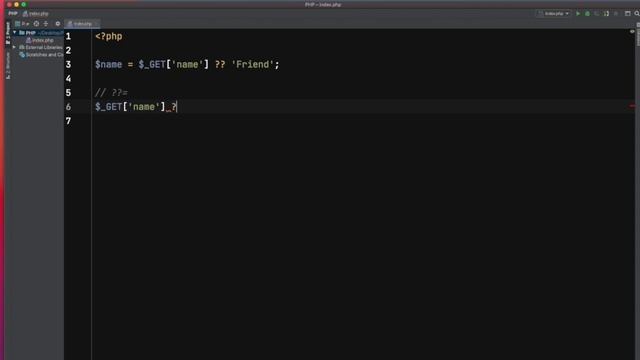Click the ?? operator on line 3
640x360 pixels.
220,64
